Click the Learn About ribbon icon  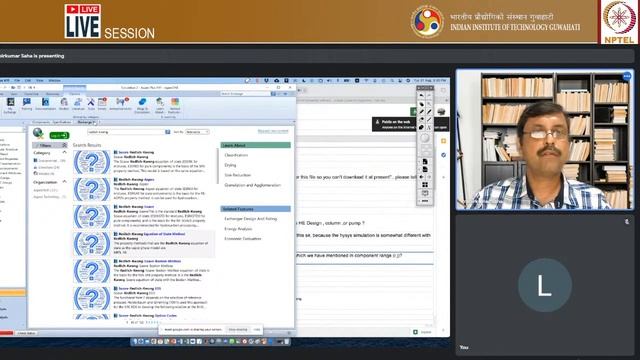pos(160,105)
